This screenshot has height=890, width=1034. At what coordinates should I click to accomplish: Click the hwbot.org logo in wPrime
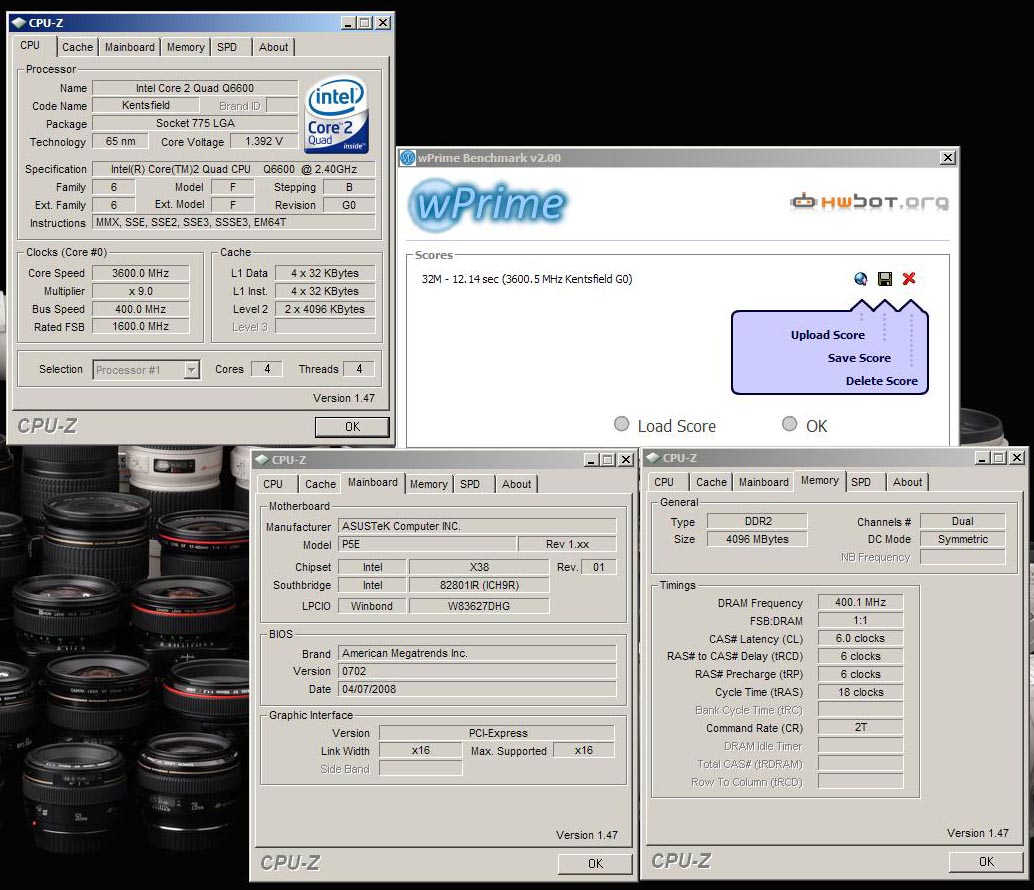point(869,201)
